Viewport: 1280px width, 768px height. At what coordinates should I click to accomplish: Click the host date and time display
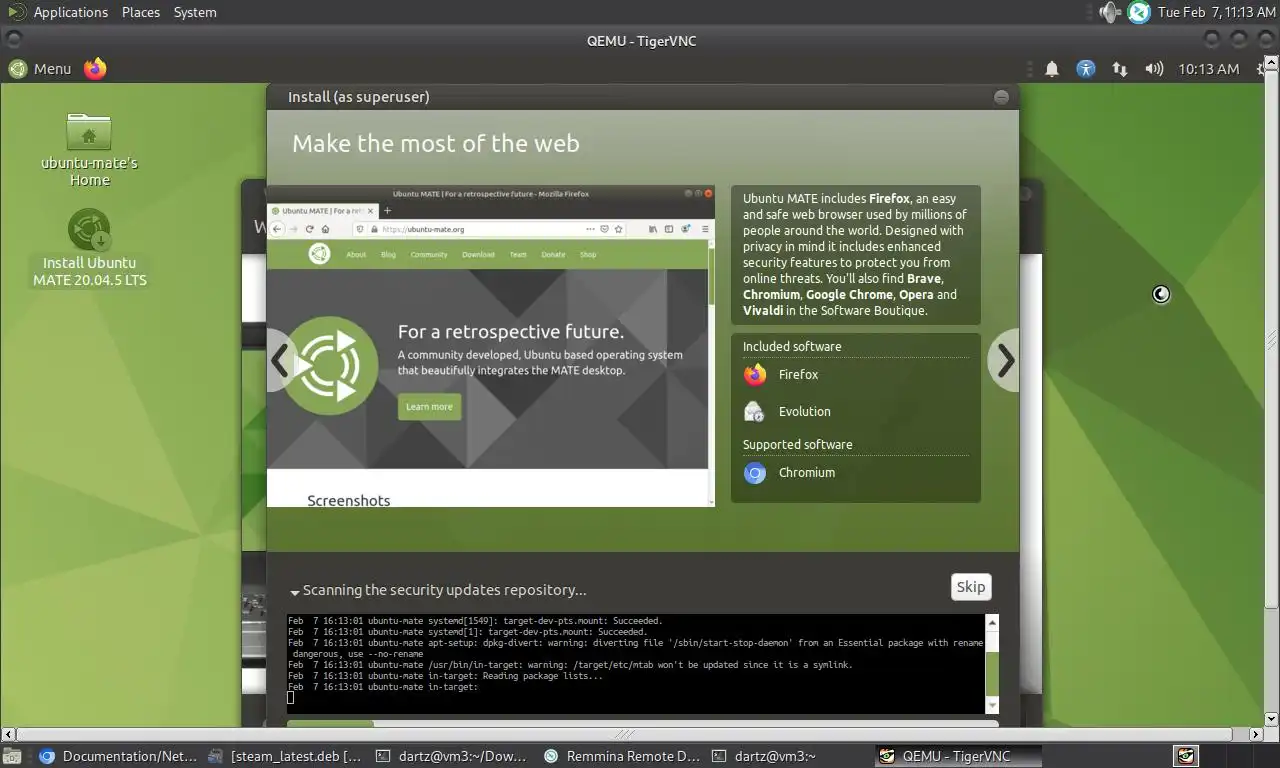[1216, 12]
